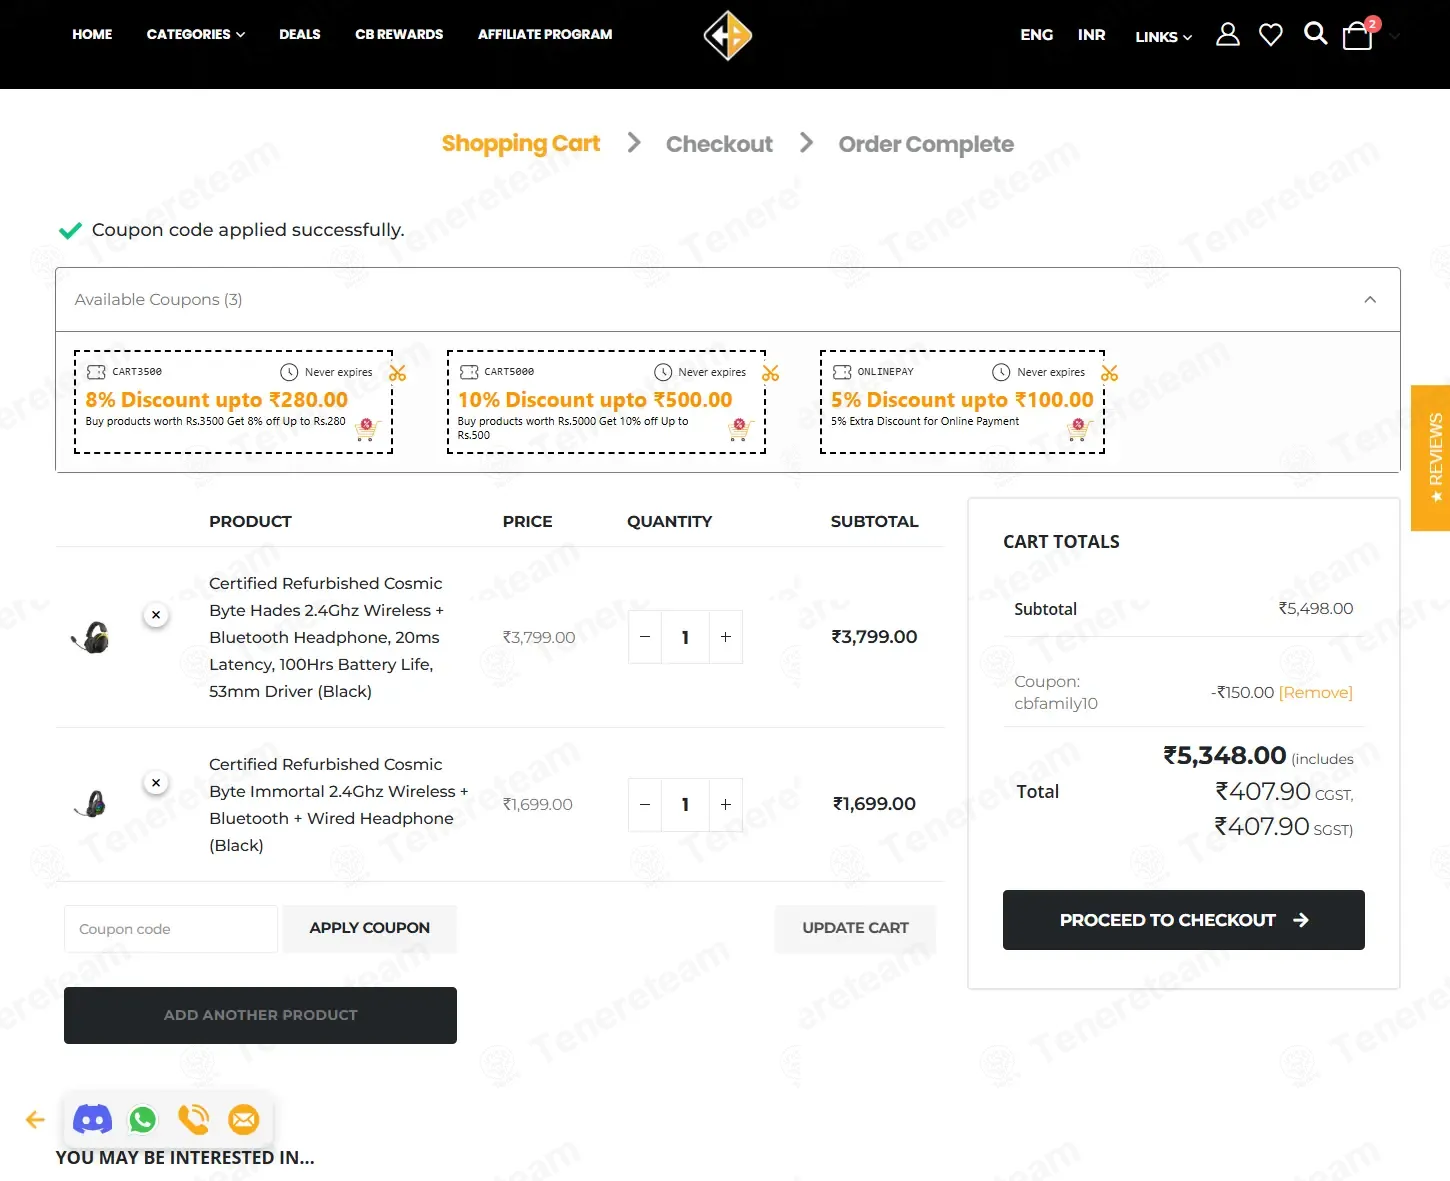
Task: Click scissors icon on CART3500 coupon
Action: (398, 373)
